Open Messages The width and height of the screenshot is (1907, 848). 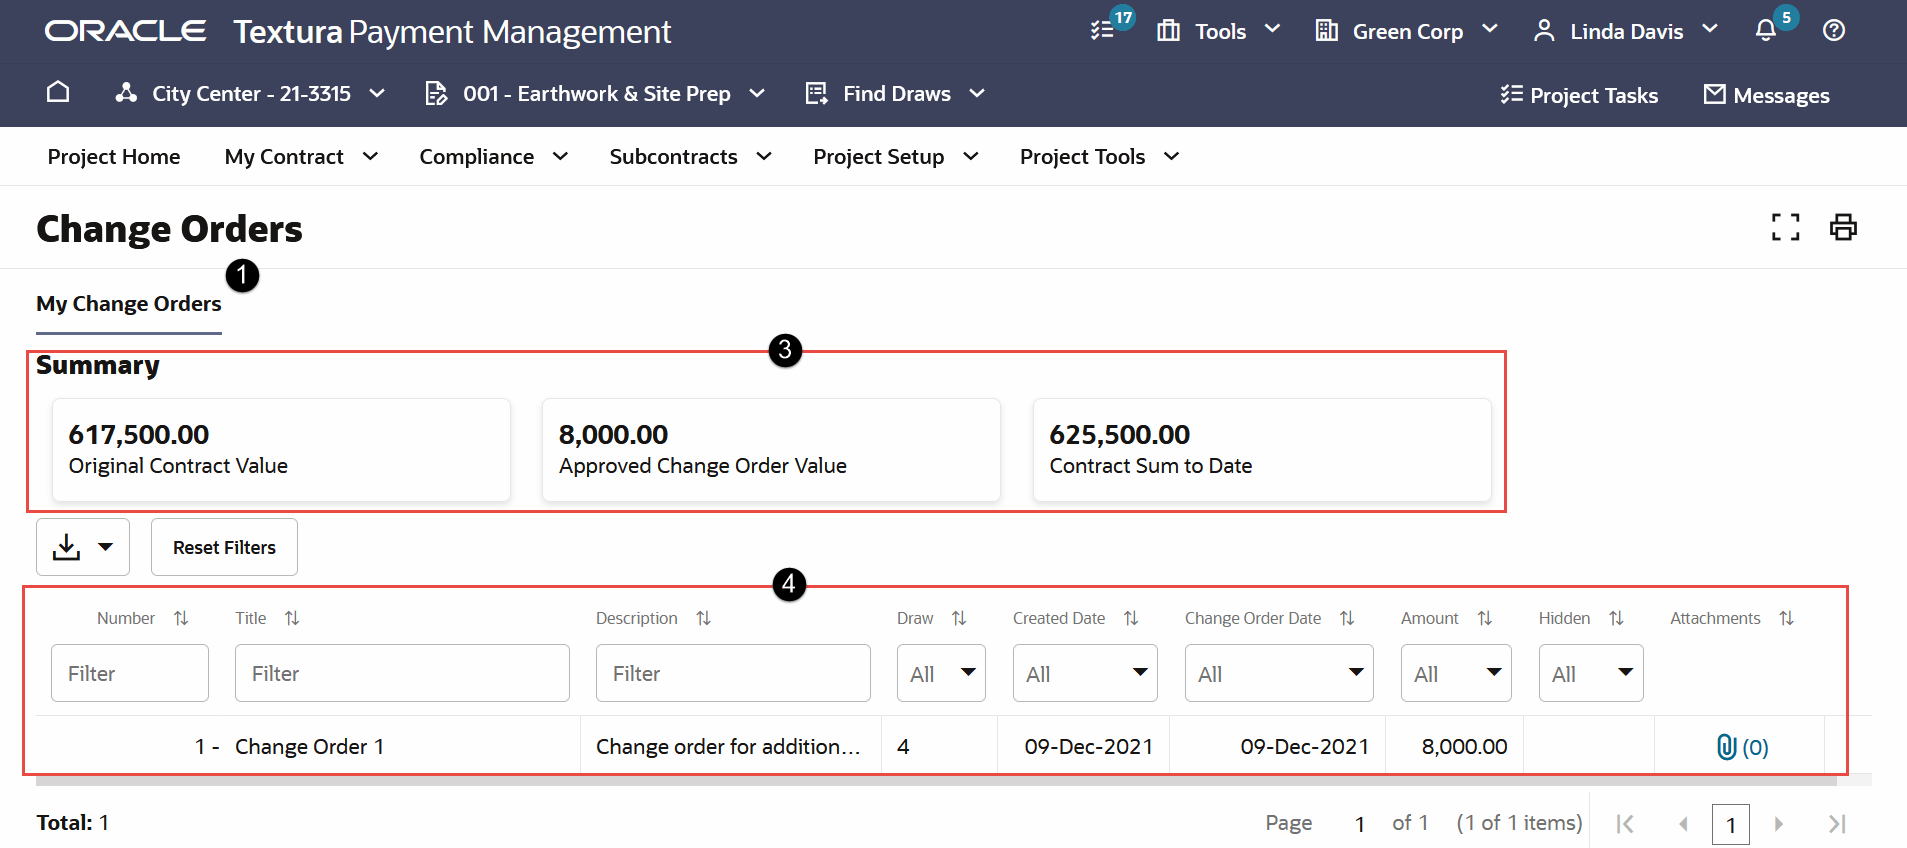click(1766, 95)
